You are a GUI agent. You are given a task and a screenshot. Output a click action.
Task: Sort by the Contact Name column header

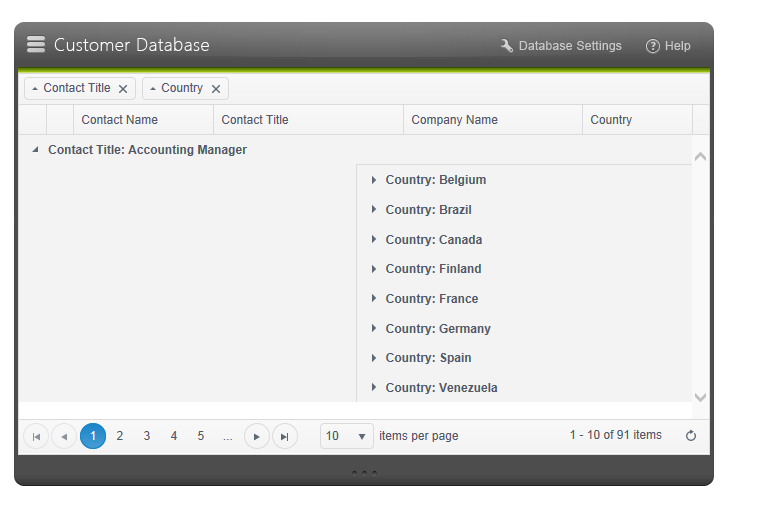120,120
